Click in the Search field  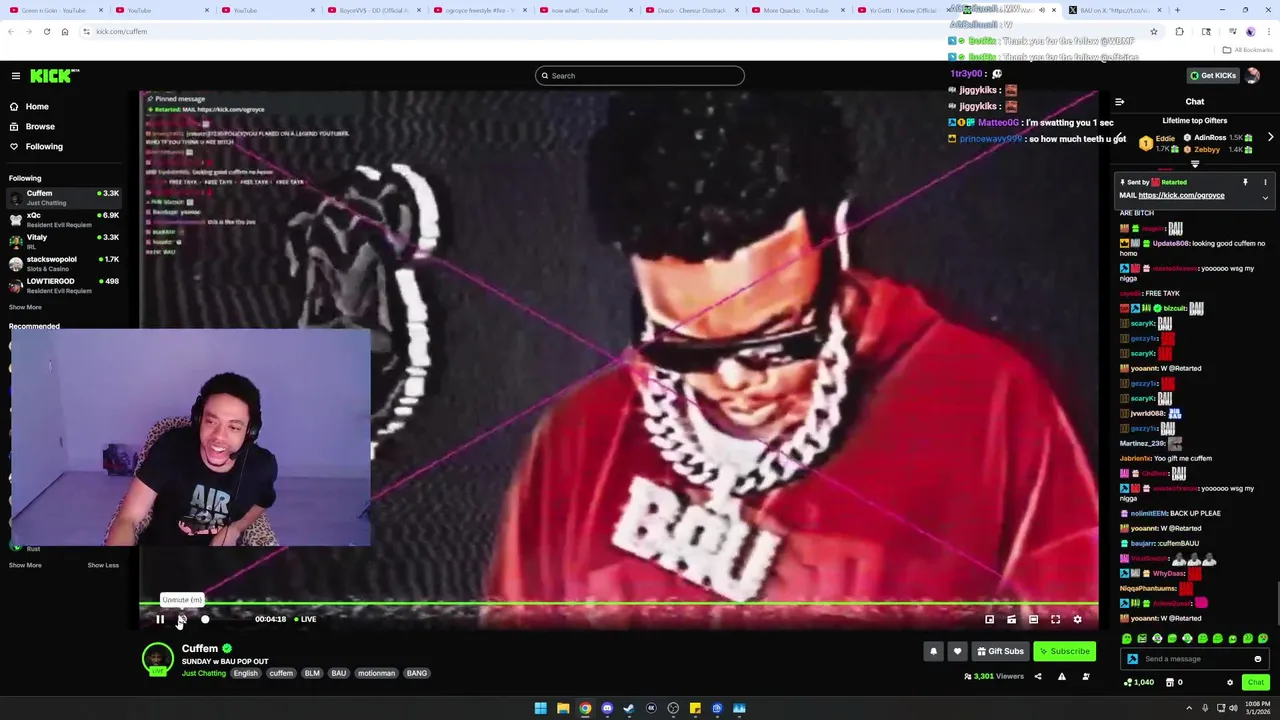640,76
